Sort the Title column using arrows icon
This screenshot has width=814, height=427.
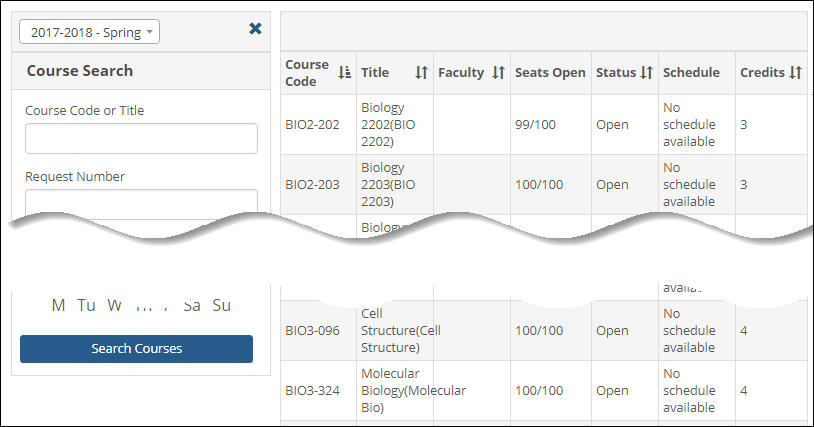click(x=421, y=73)
